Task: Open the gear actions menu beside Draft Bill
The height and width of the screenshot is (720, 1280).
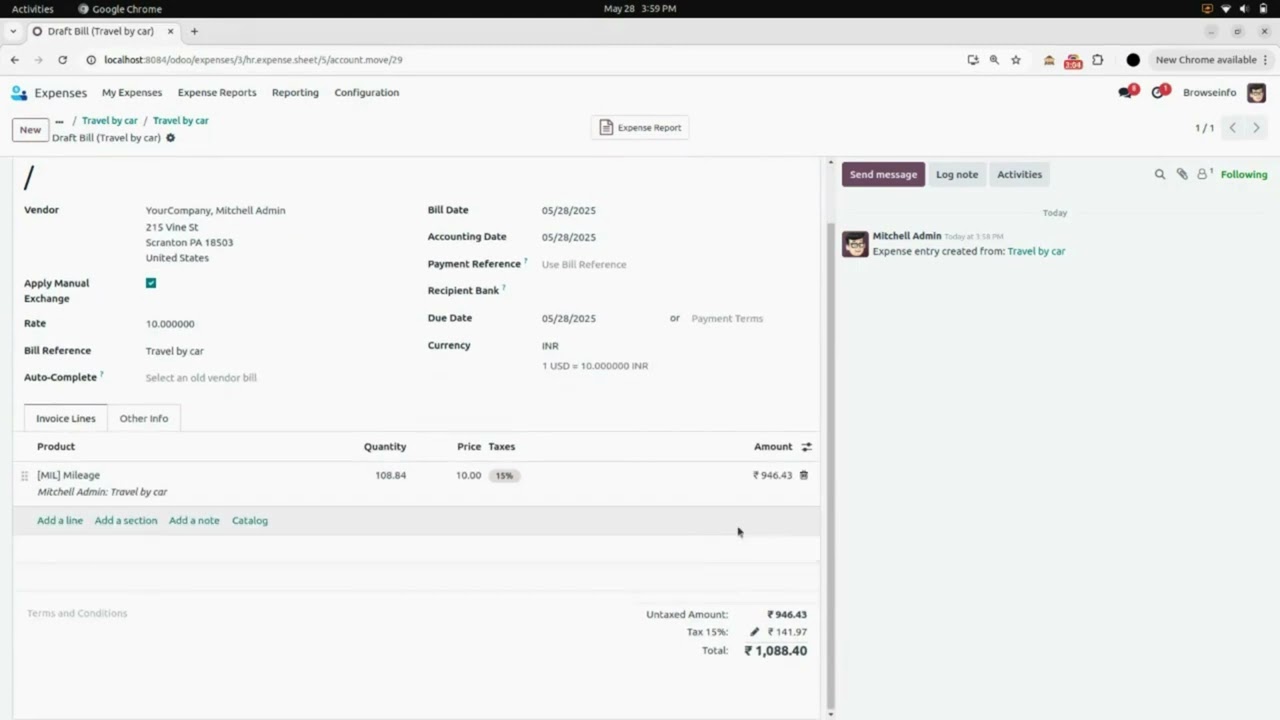Action: [x=170, y=138]
